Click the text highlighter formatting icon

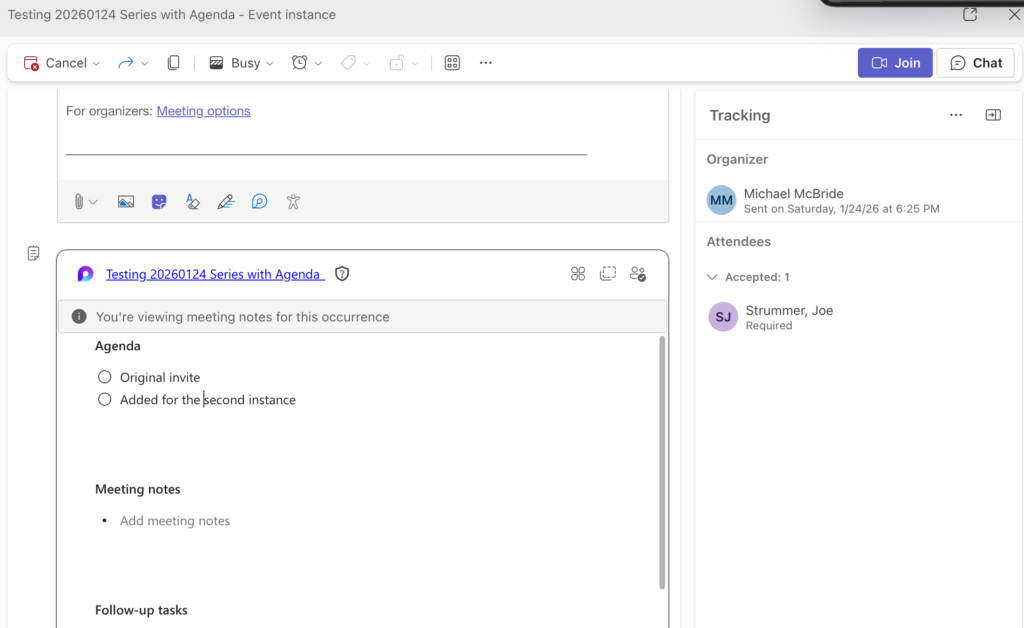click(192, 202)
